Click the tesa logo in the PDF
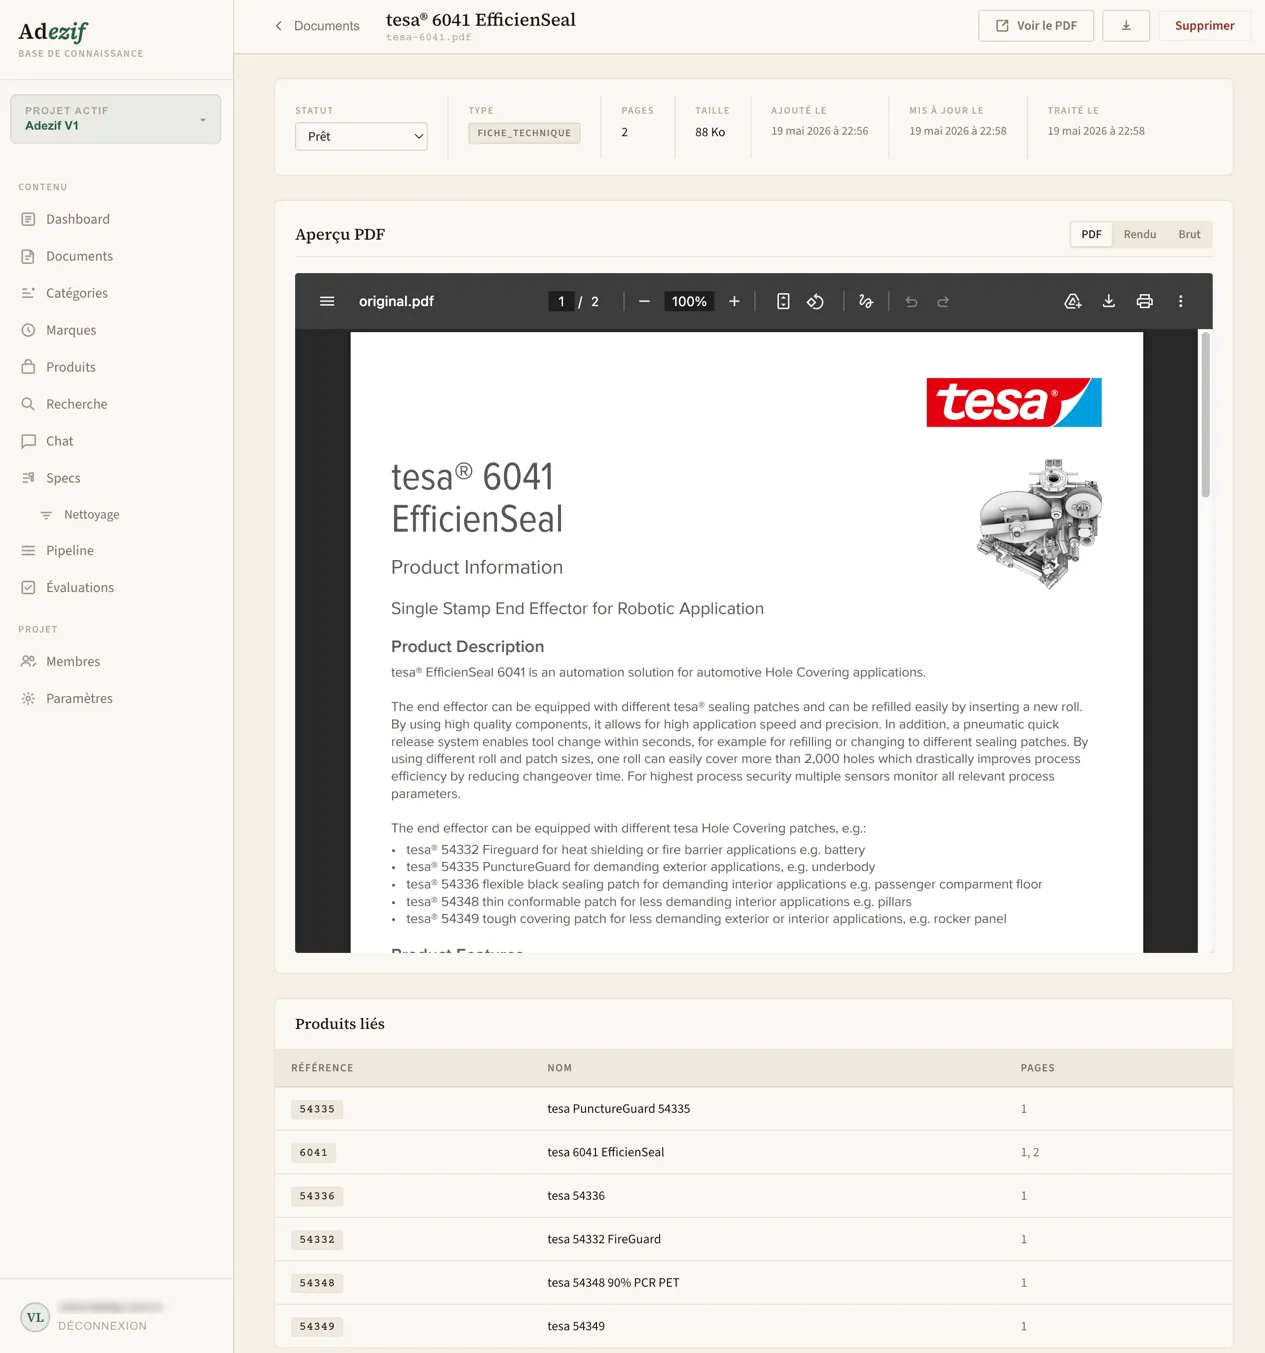 click(x=1014, y=402)
